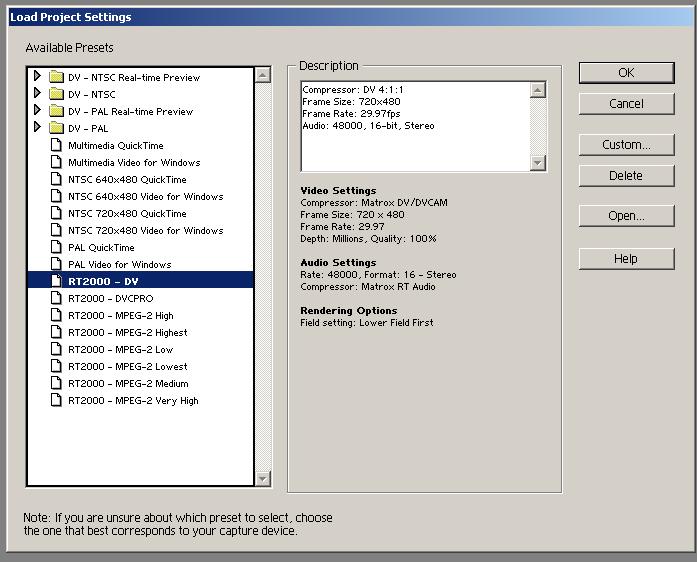Click inside the Description text area

coord(414,126)
